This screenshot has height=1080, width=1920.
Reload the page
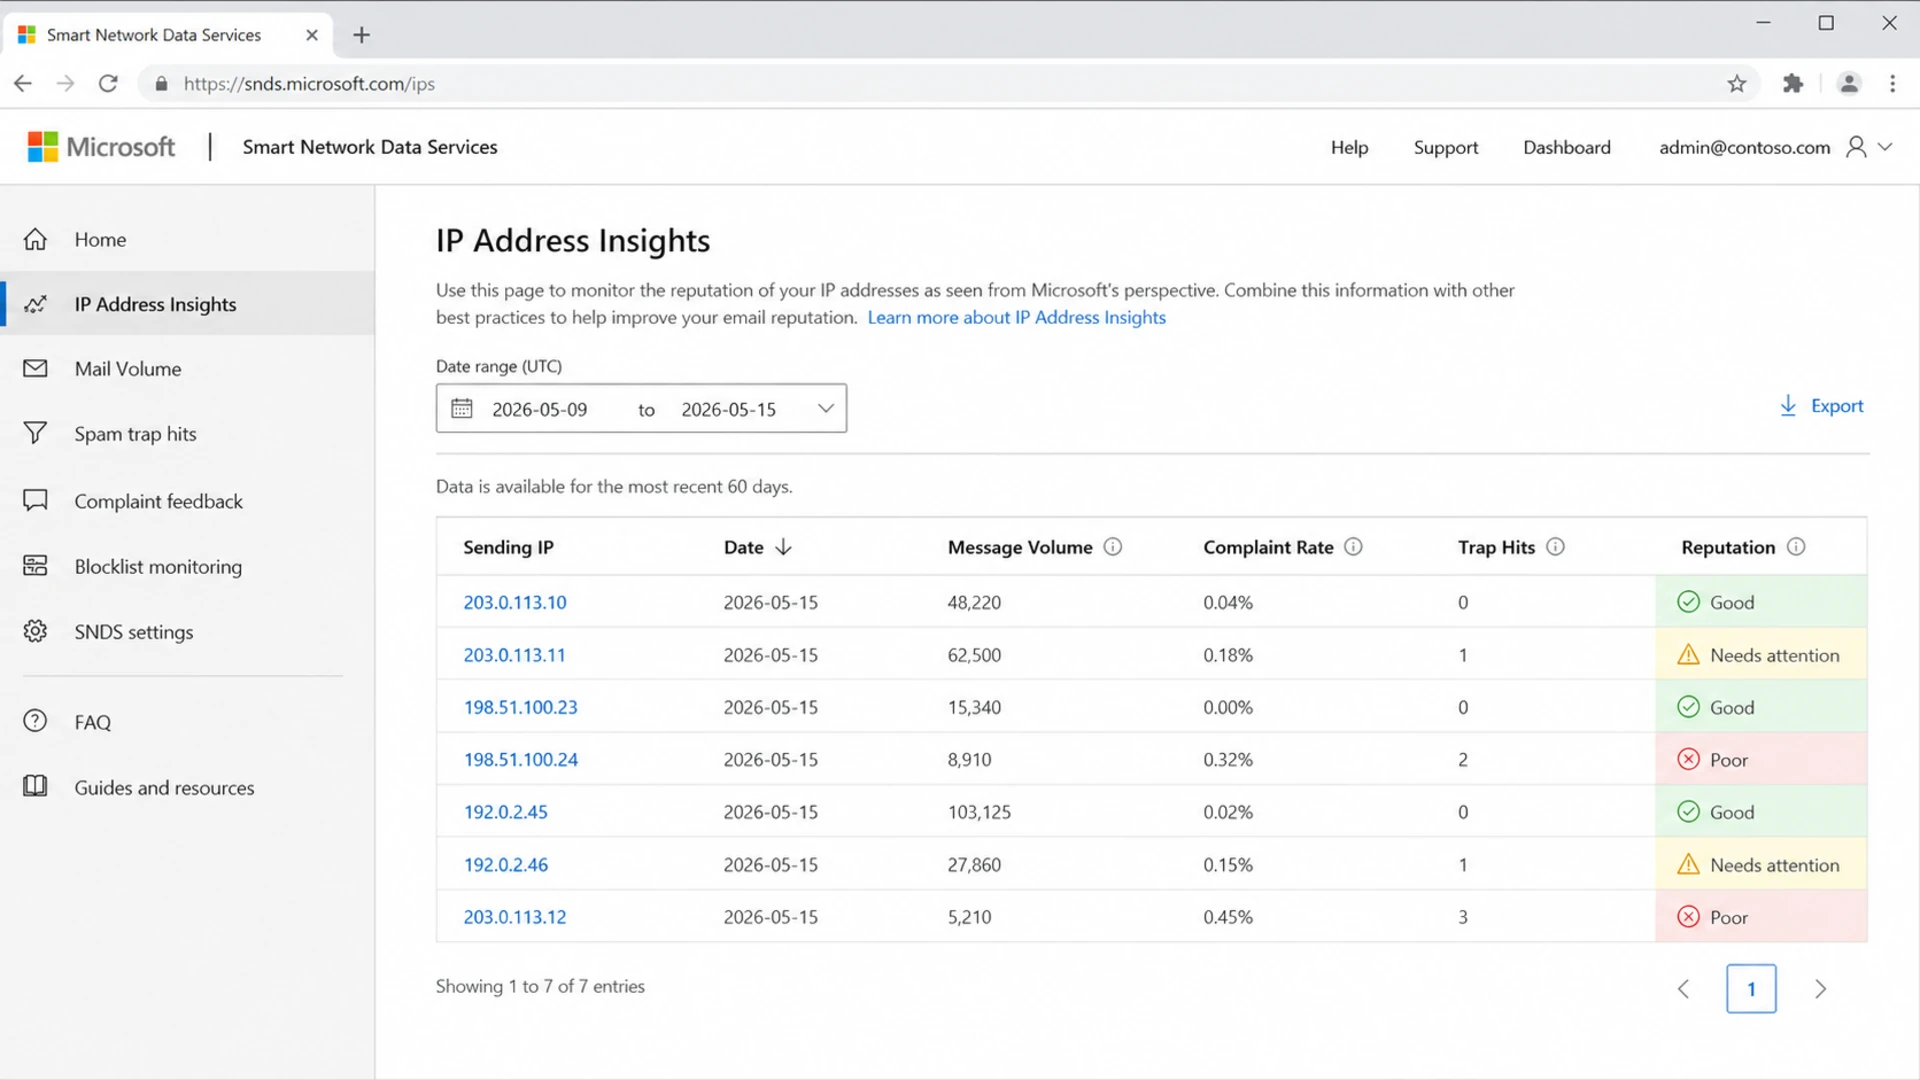[x=108, y=84]
